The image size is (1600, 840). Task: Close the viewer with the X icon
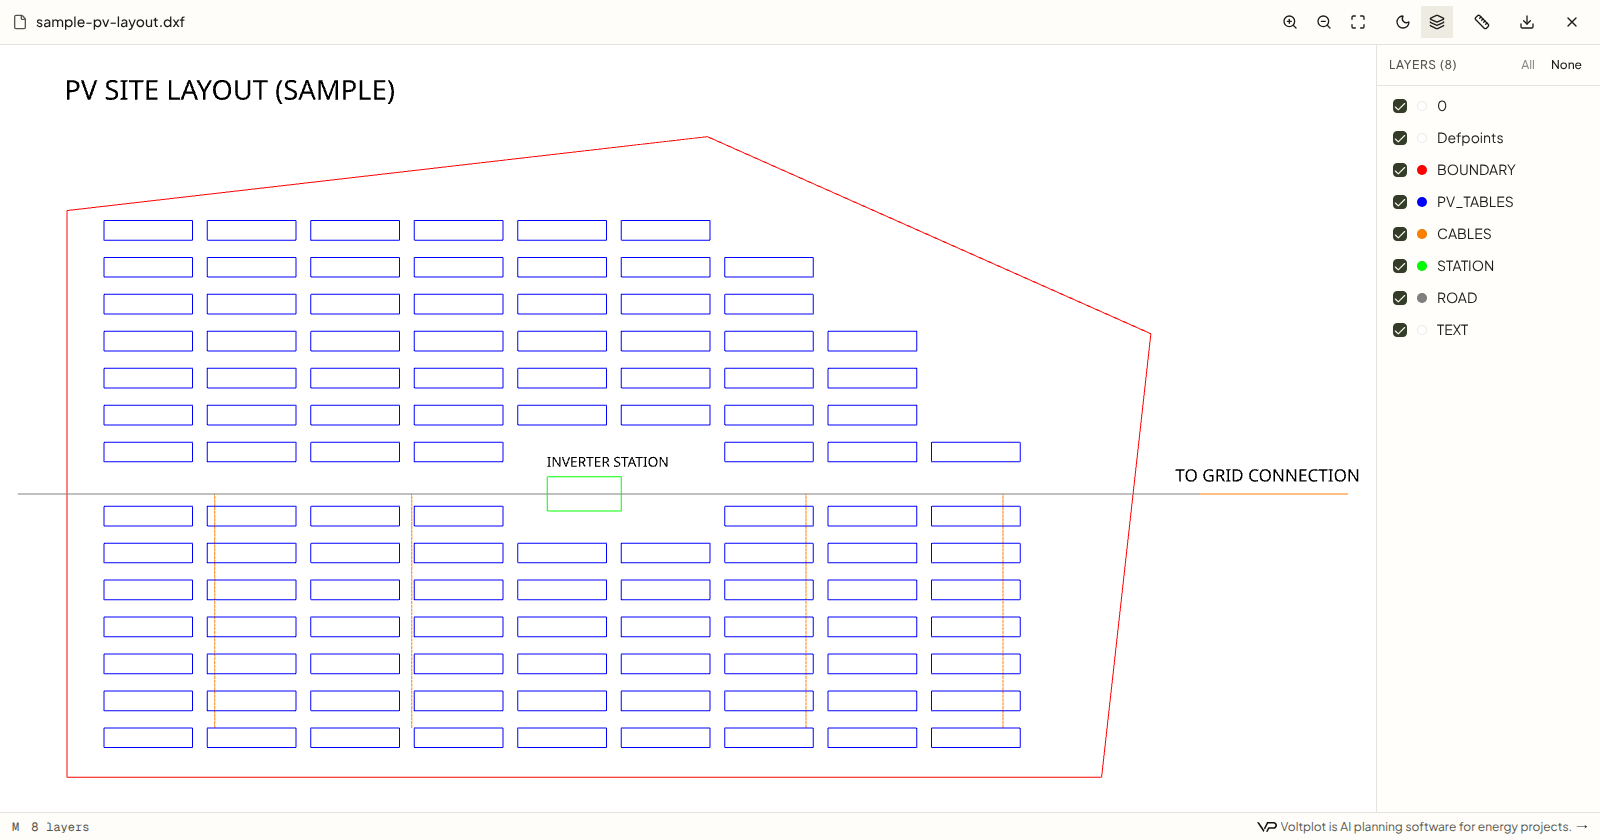pos(1572,22)
